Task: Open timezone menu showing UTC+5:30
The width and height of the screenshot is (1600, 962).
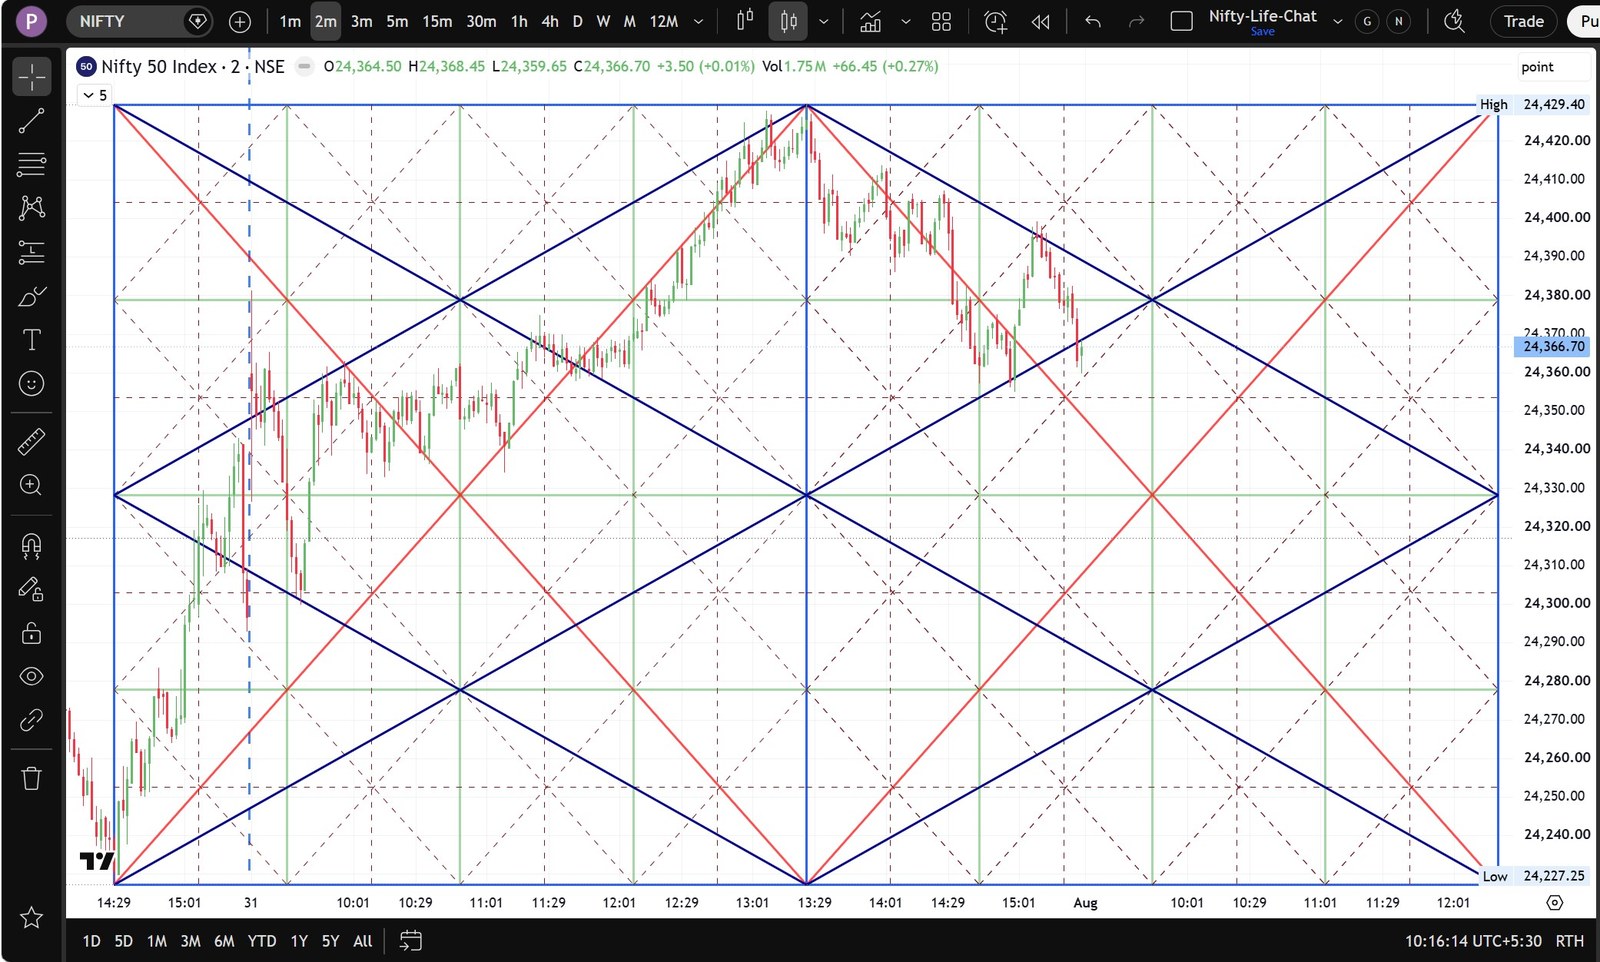Action: pyautogui.click(x=1473, y=941)
